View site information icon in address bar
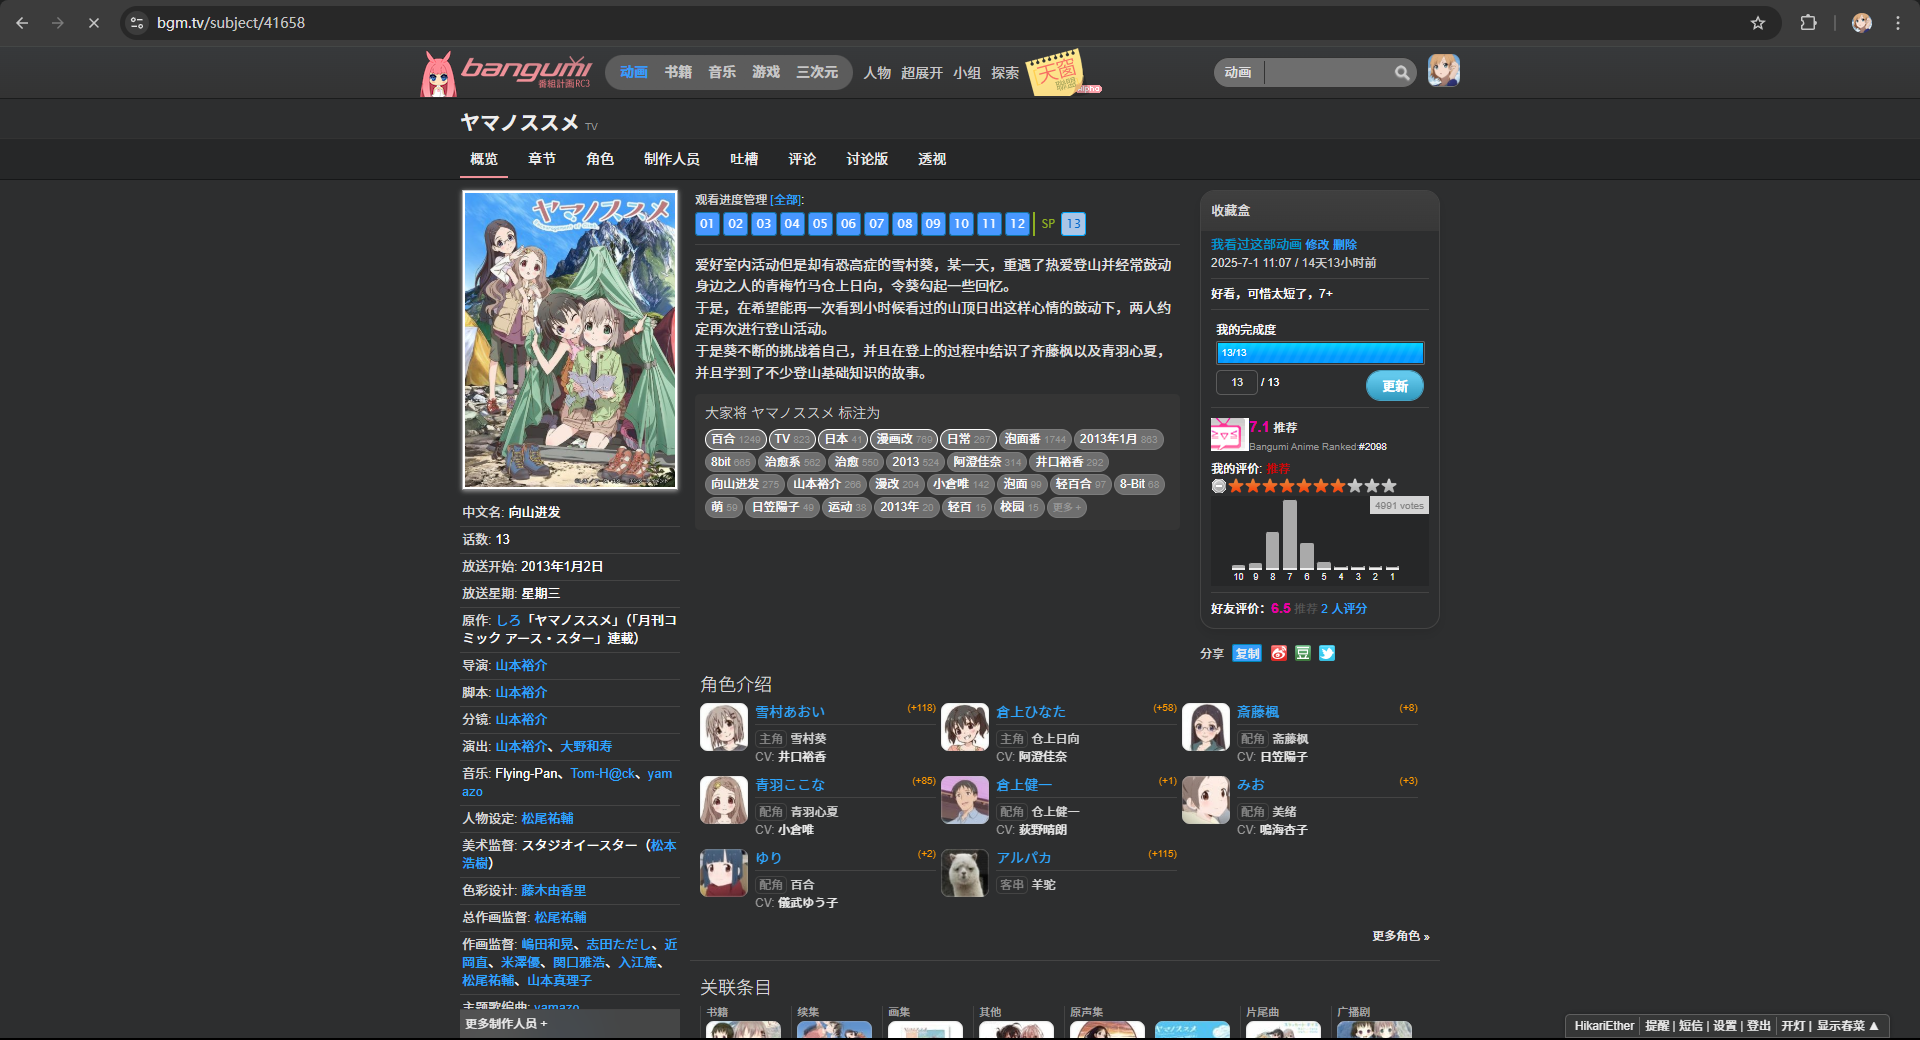 (x=137, y=22)
